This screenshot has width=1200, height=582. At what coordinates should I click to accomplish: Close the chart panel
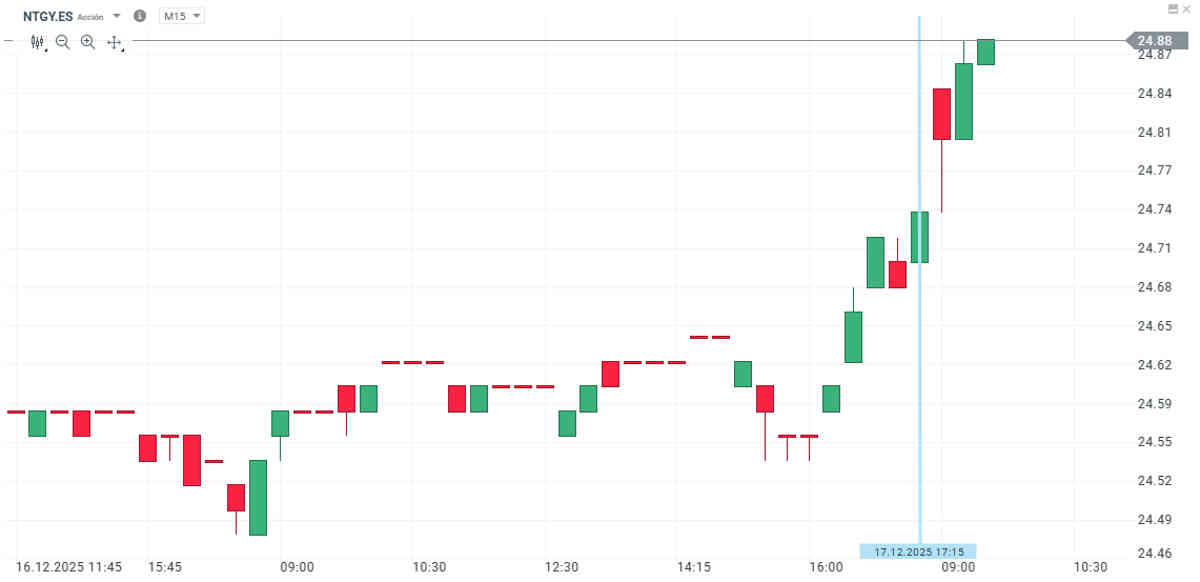click(x=1187, y=8)
